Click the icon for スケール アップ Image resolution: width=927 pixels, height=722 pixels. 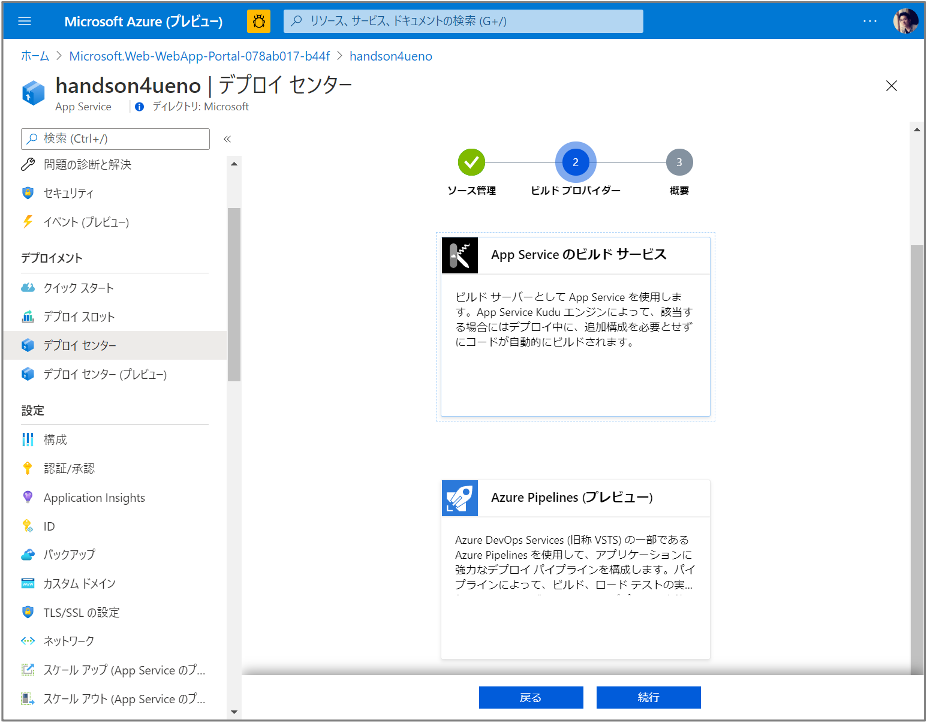[28, 670]
